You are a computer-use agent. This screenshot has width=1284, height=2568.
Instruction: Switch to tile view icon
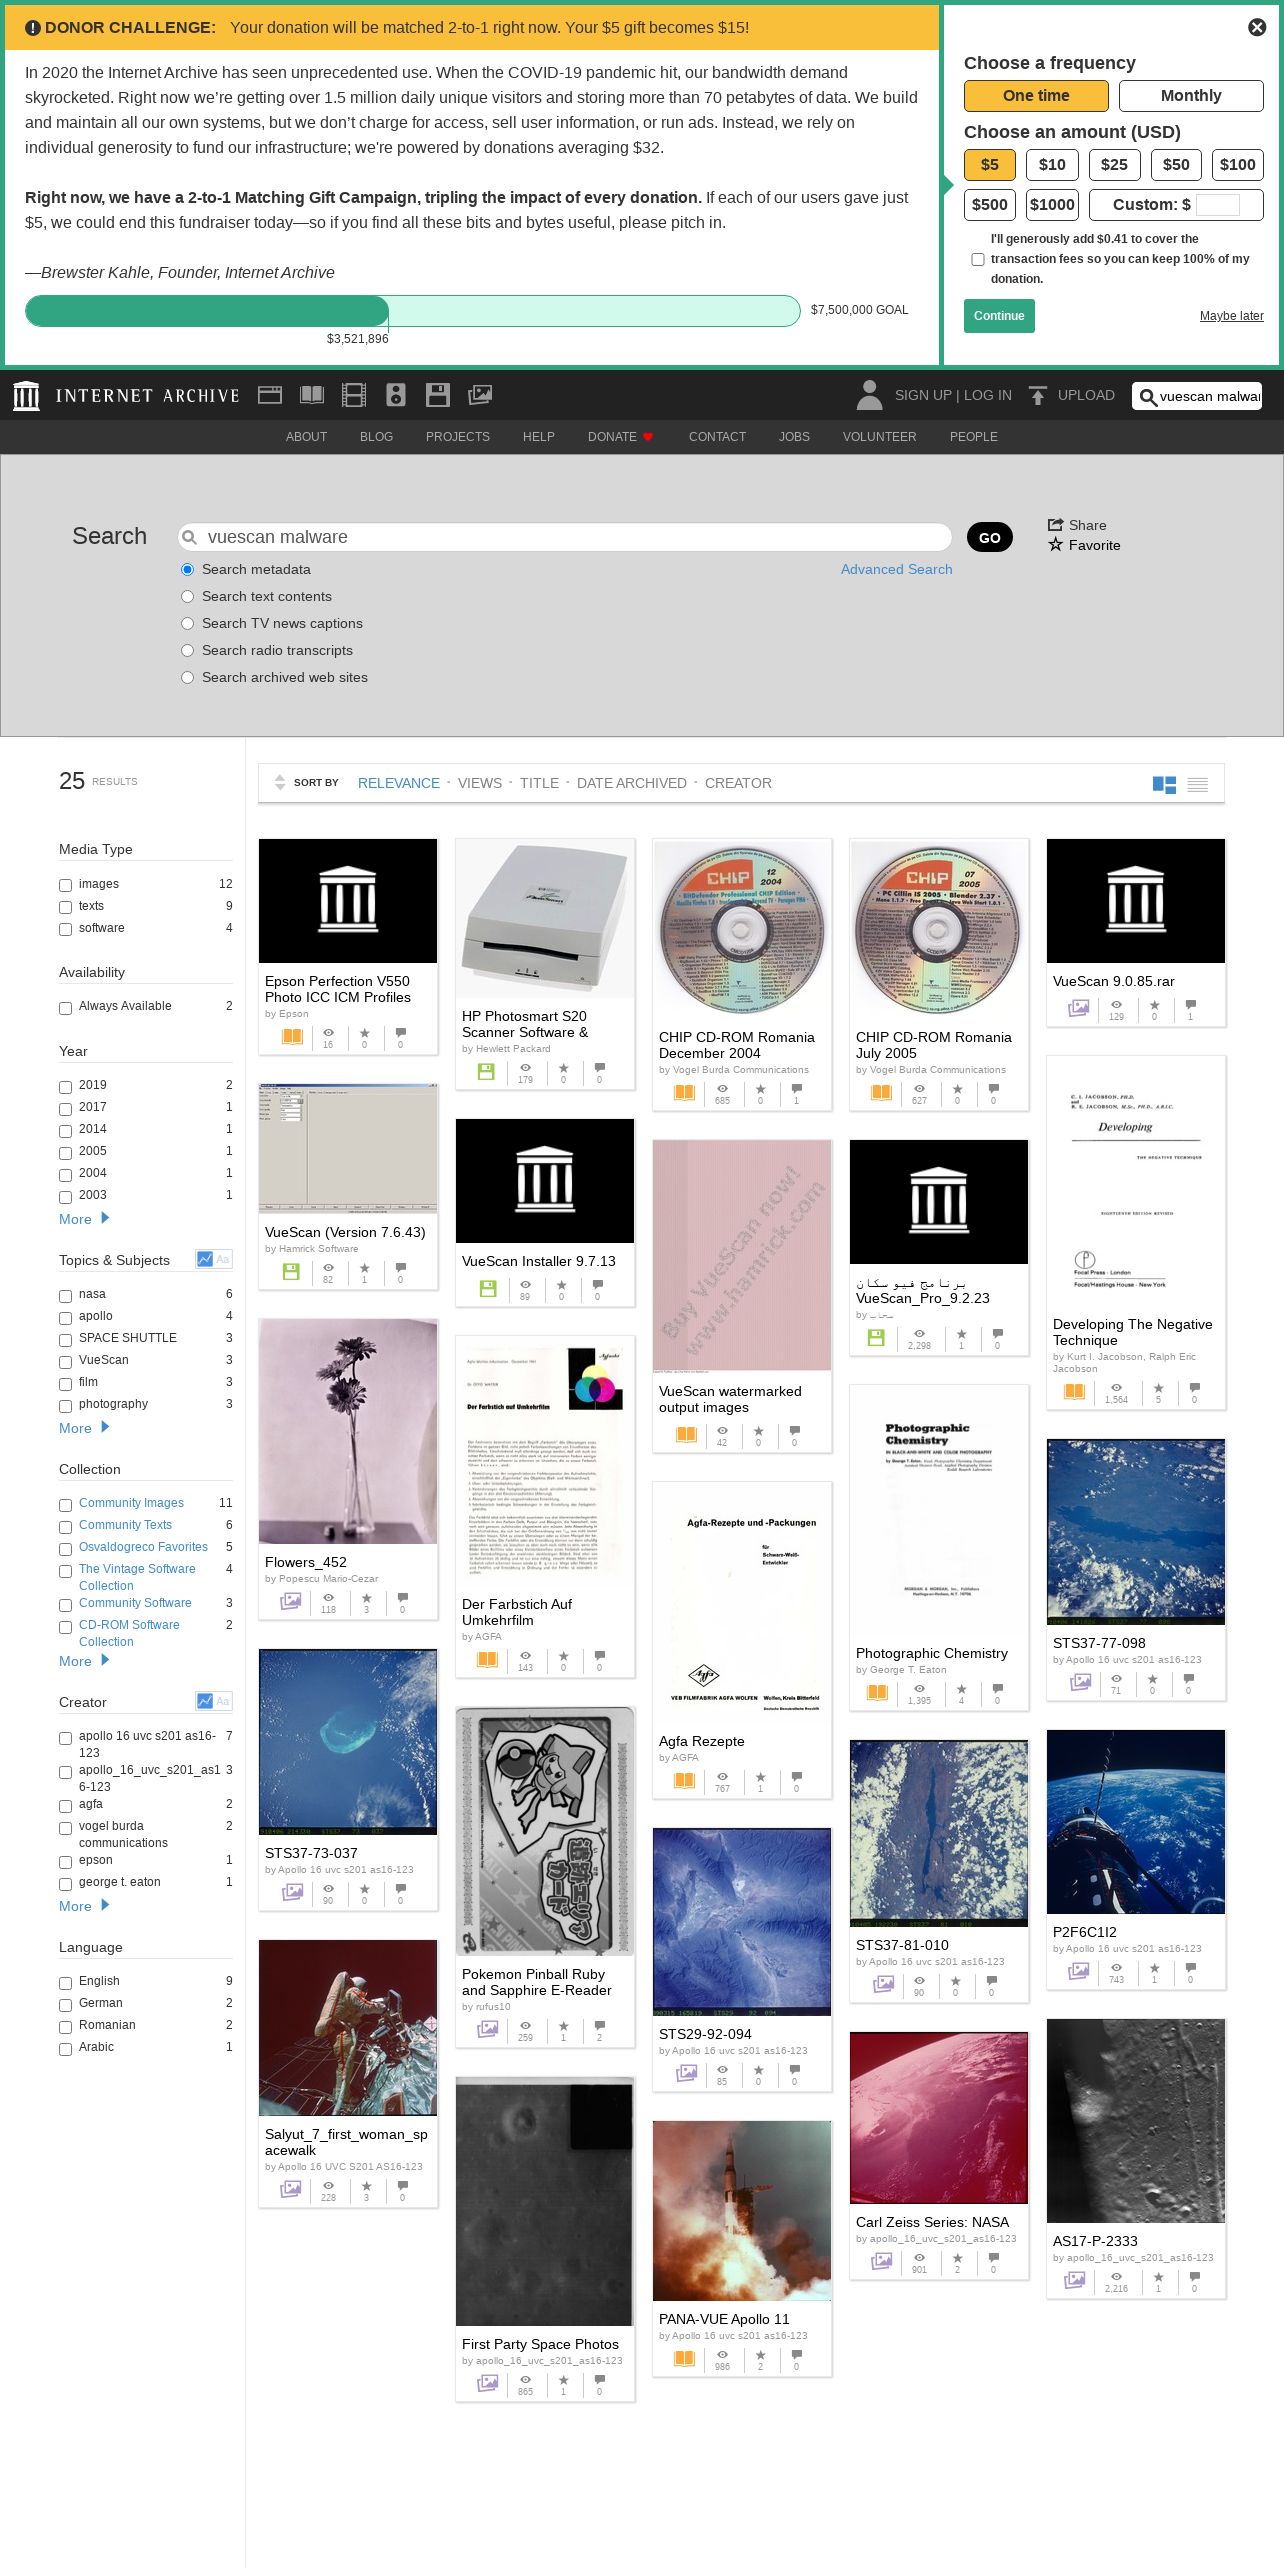point(1164,785)
